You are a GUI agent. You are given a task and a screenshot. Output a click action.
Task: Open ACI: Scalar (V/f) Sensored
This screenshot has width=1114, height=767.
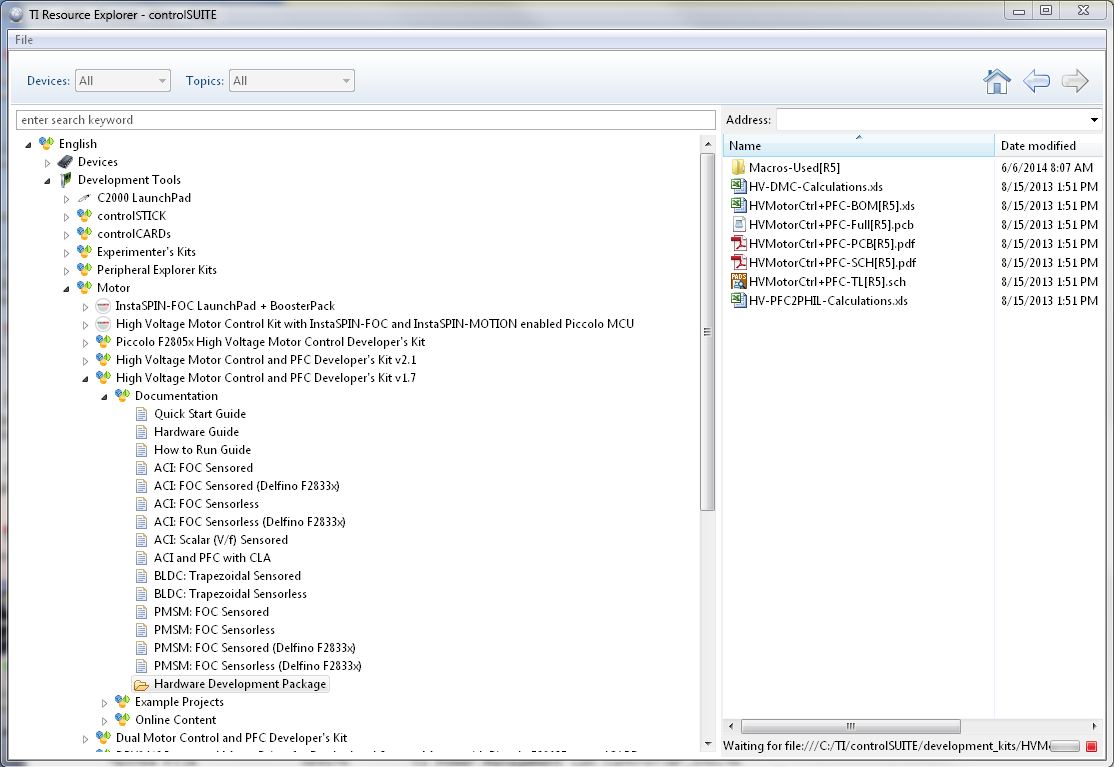220,540
